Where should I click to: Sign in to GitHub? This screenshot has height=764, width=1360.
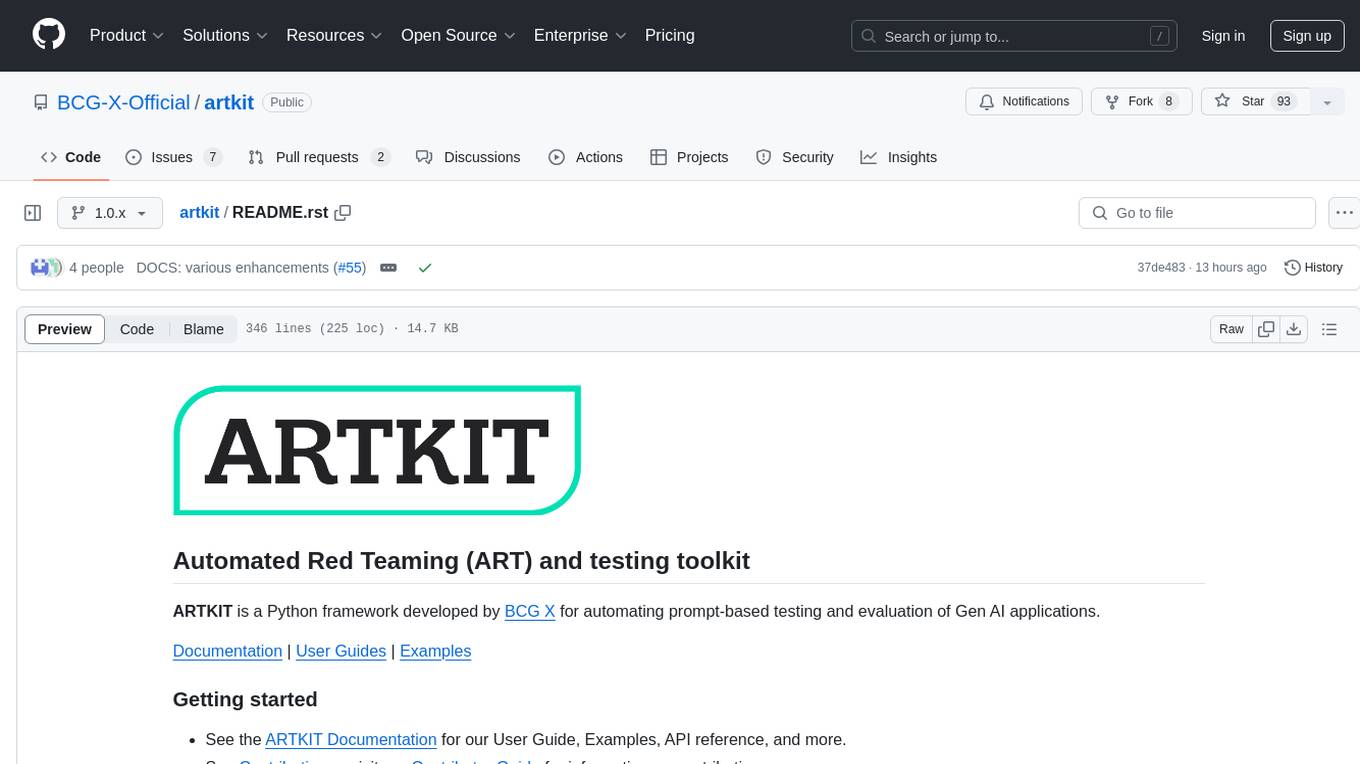(x=1223, y=36)
